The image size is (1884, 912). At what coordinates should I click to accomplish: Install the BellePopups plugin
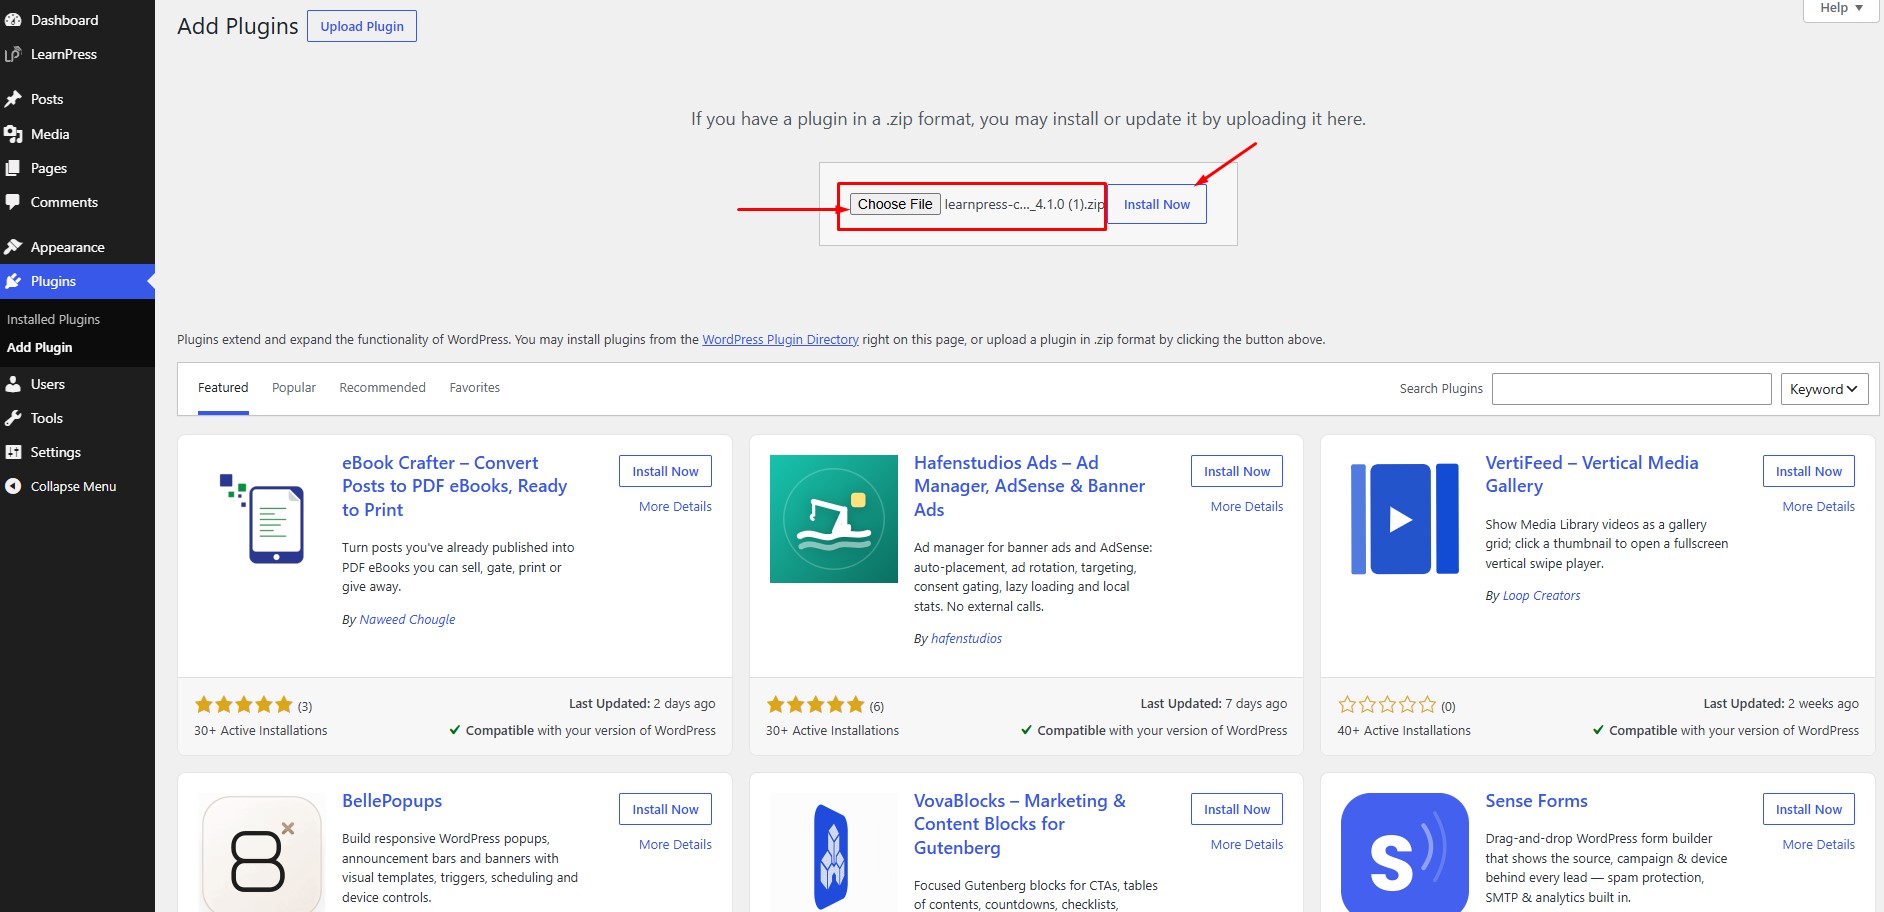point(665,809)
